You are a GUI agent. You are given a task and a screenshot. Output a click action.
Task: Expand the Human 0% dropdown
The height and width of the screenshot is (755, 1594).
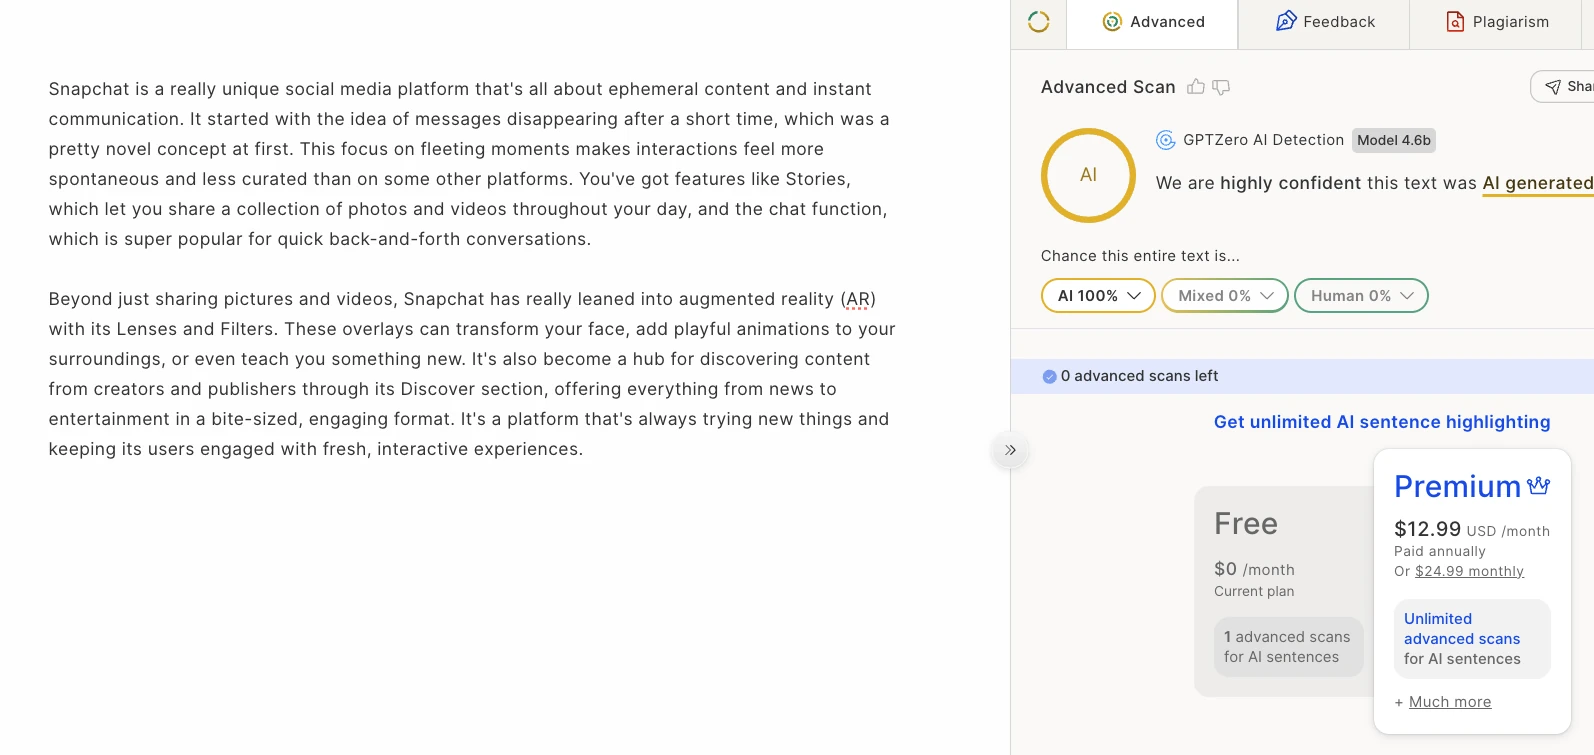(1361, 296)
